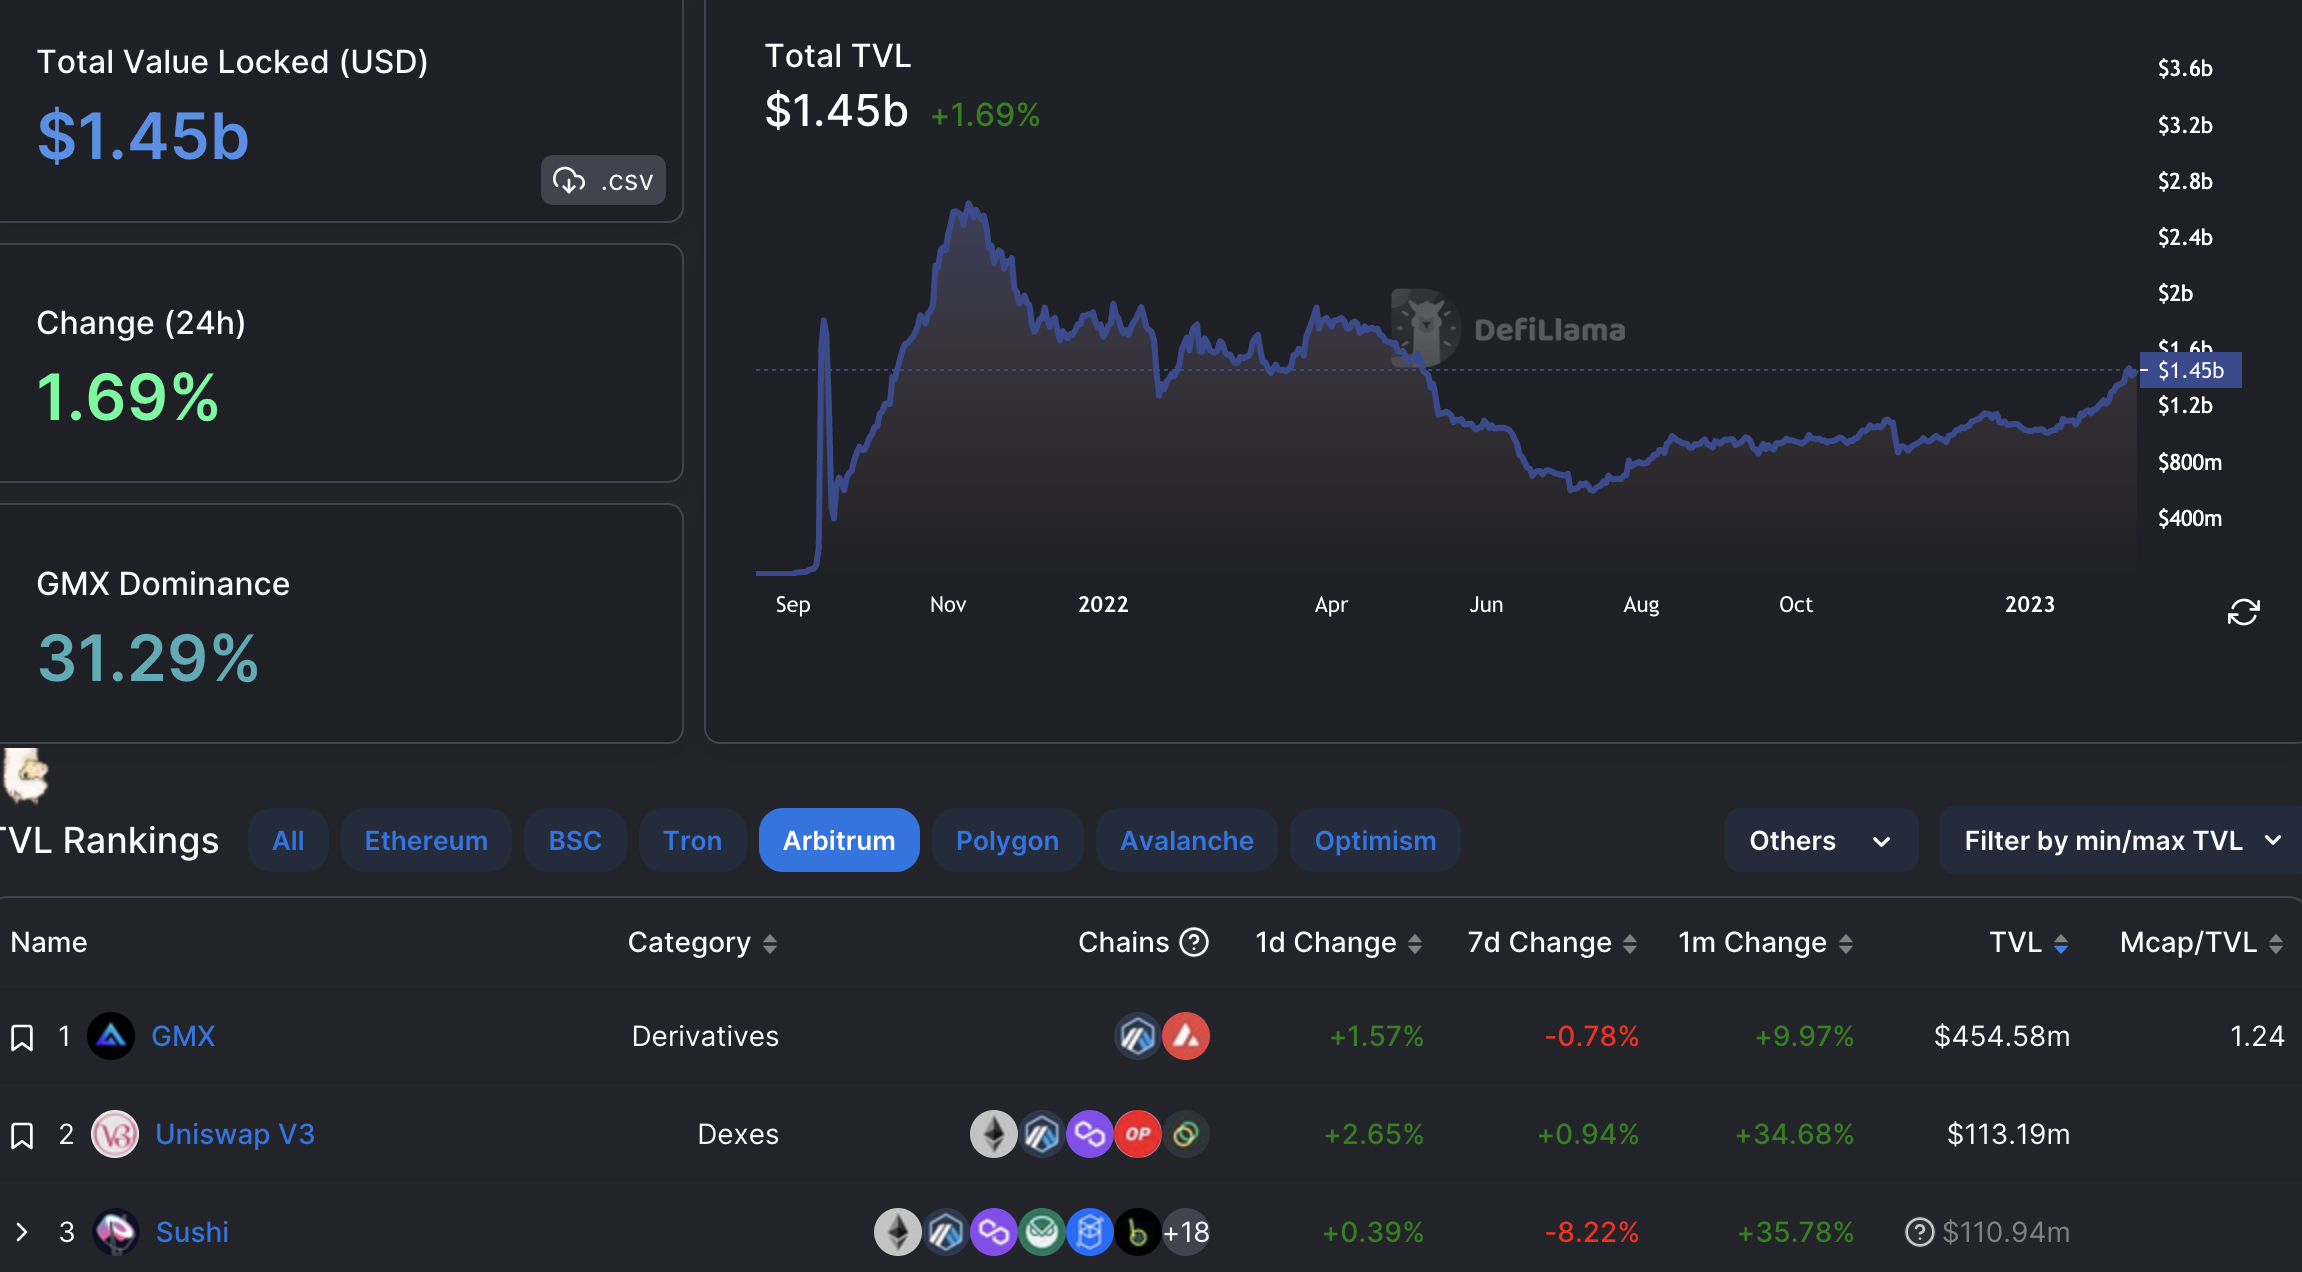This screenshot has height=1272, width=2302.
Task: Click the Chains help question icon
Action: [x=1194, y=942]
